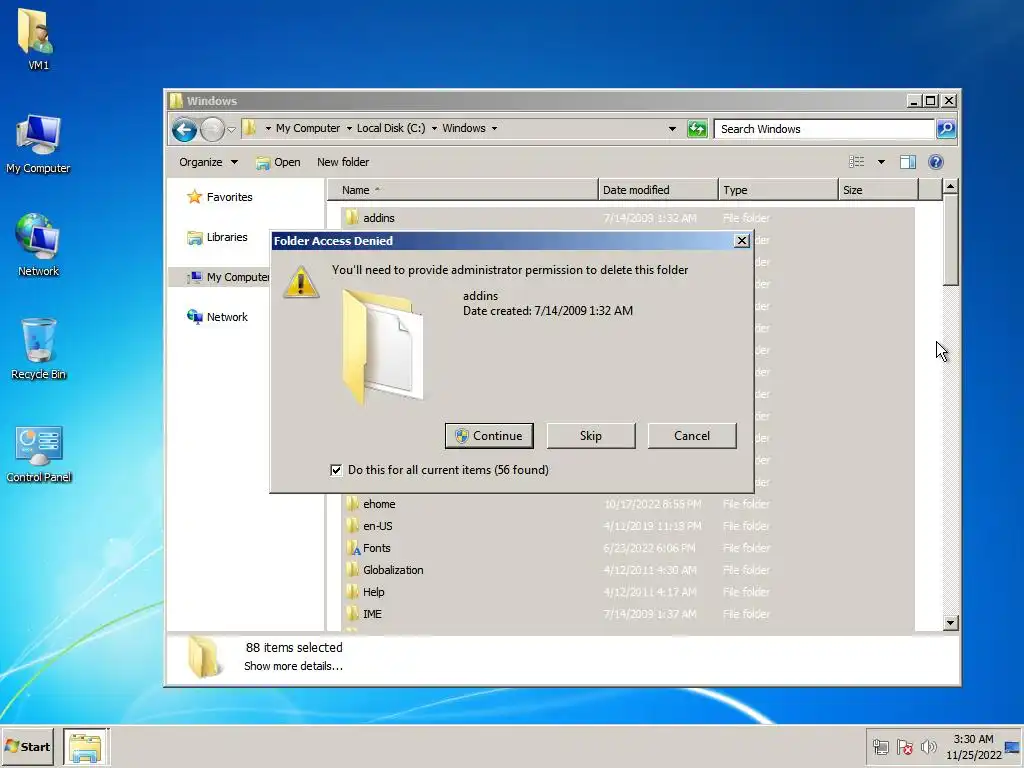This screenshot has height=768, width=1024.
Task: Cancel the Folder Access Denied dialog
Action: [x=692, y=436]
